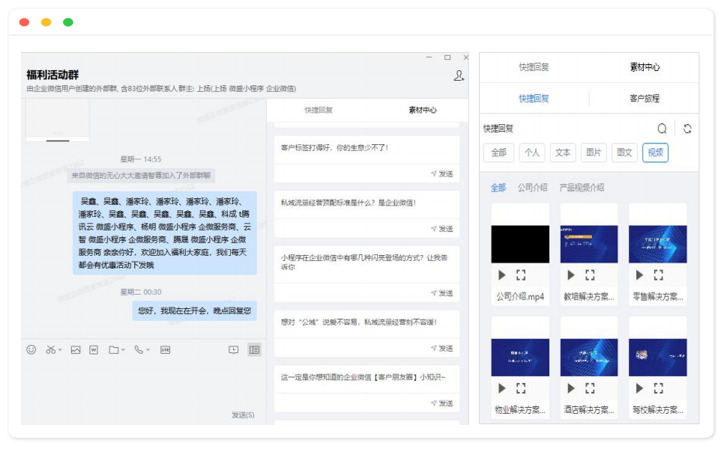Click the refresh icon beside the search

point(687,128)
